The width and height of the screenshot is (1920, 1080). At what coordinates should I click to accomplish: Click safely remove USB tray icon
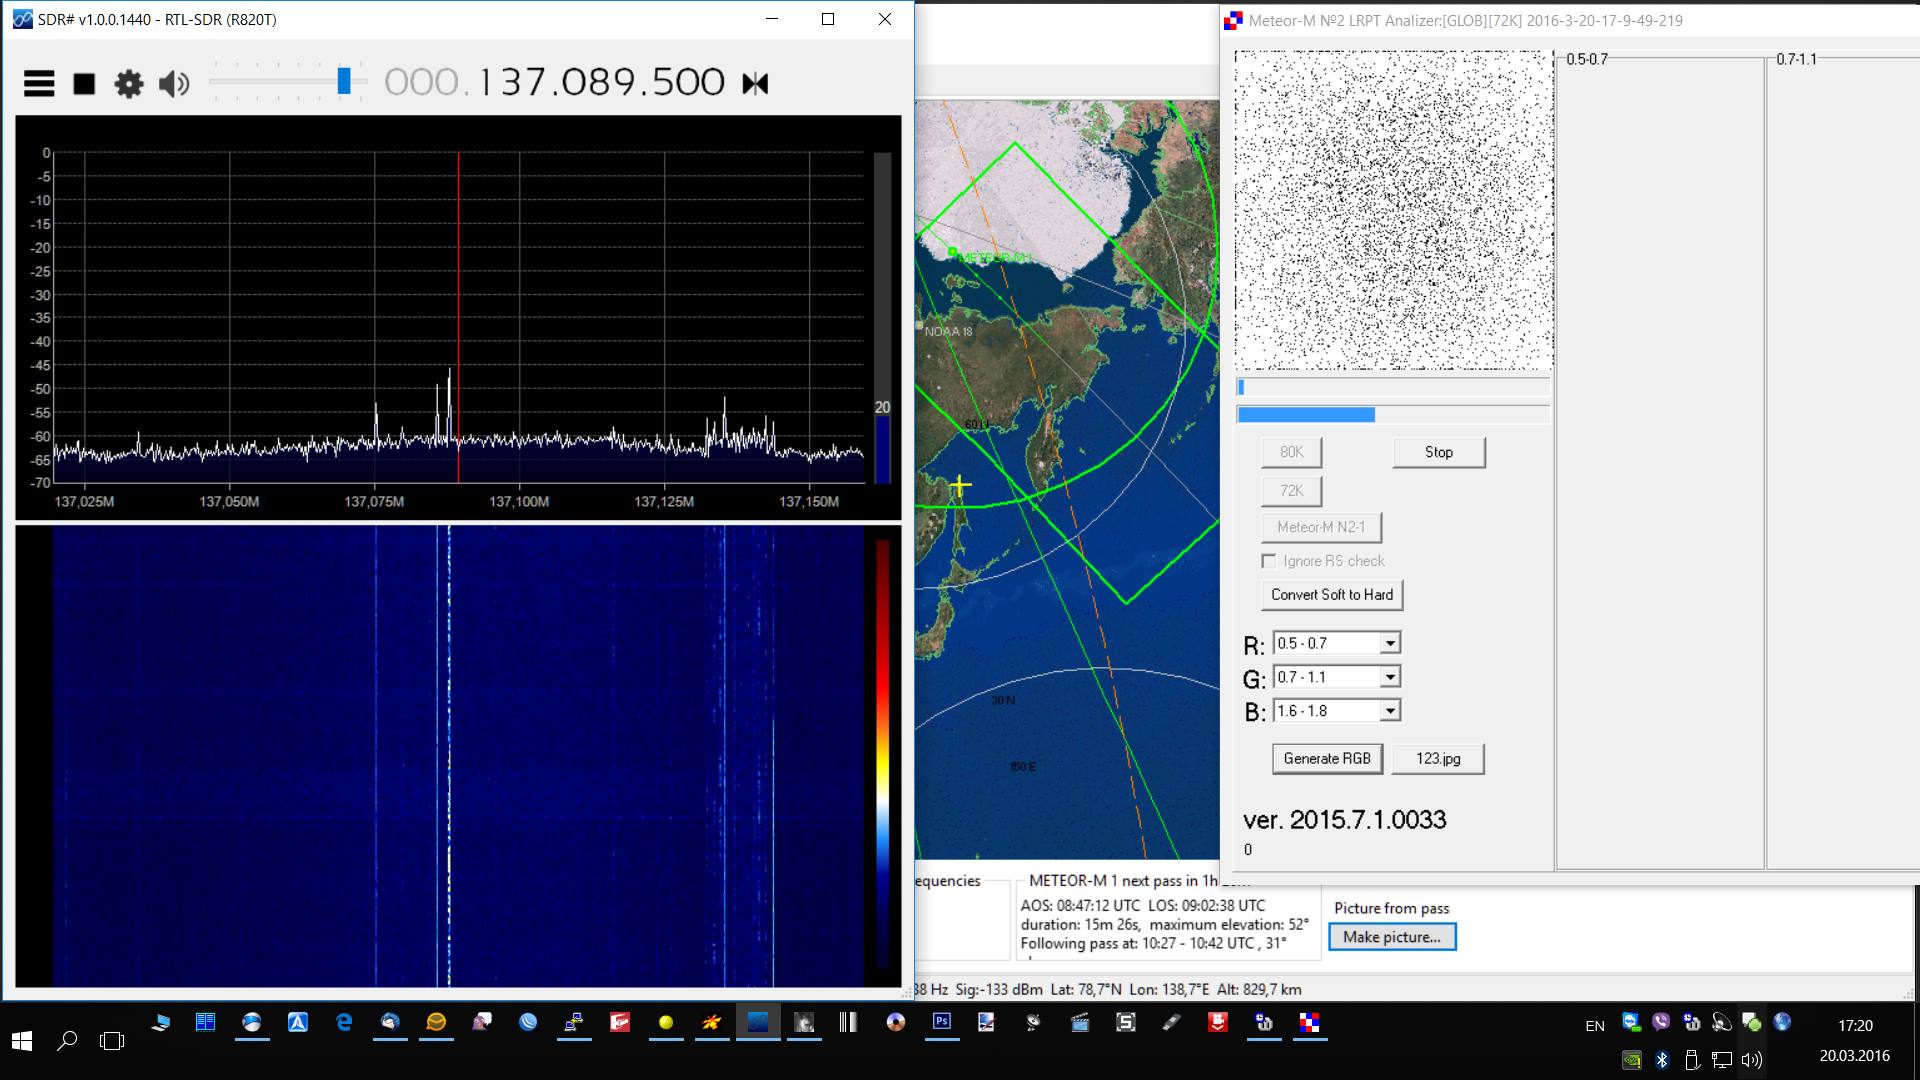point(1691,1059)
